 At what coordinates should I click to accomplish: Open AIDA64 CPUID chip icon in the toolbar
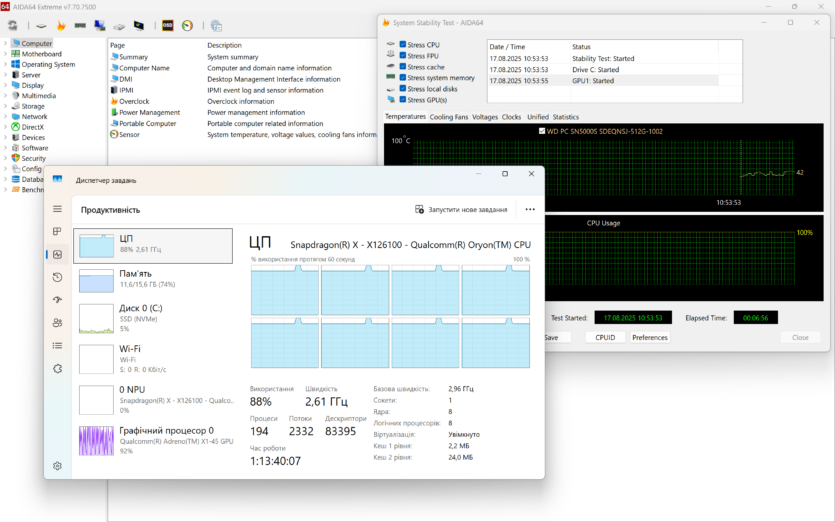pos(41,26)
